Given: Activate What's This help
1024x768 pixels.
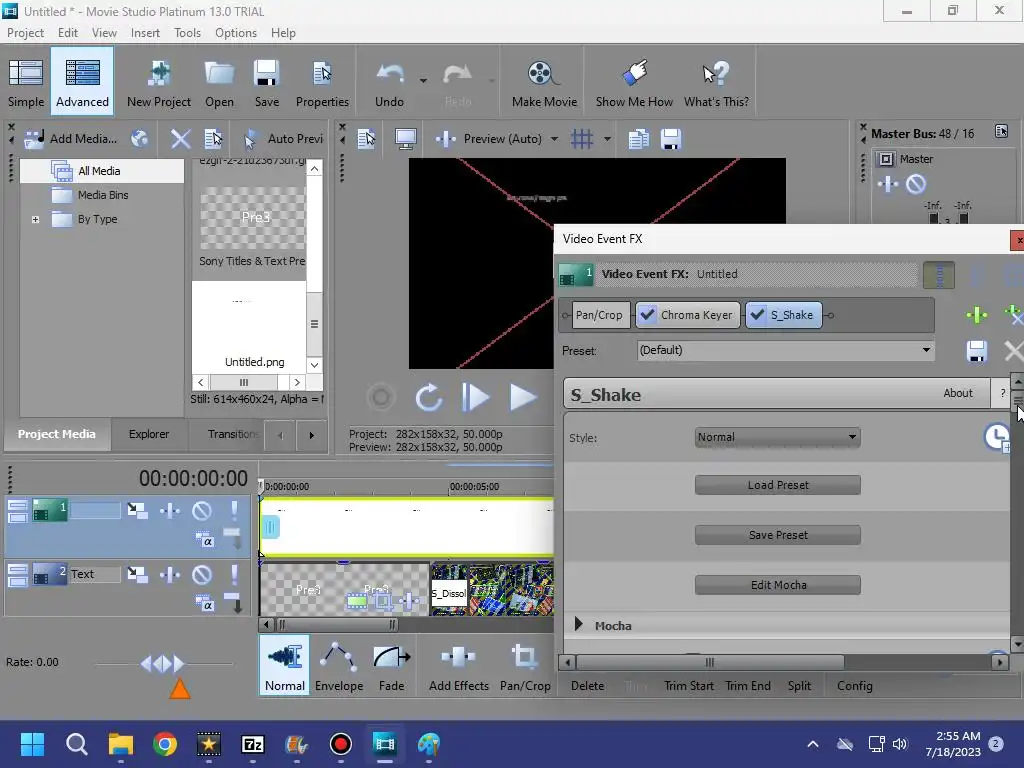Looking at the screenshot, I should 716,82.
